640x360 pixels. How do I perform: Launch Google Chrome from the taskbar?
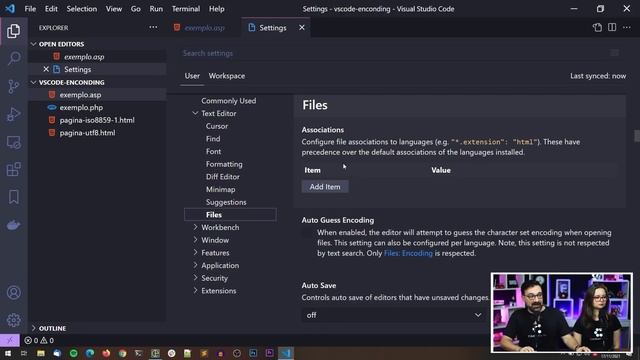coord(122,353)
